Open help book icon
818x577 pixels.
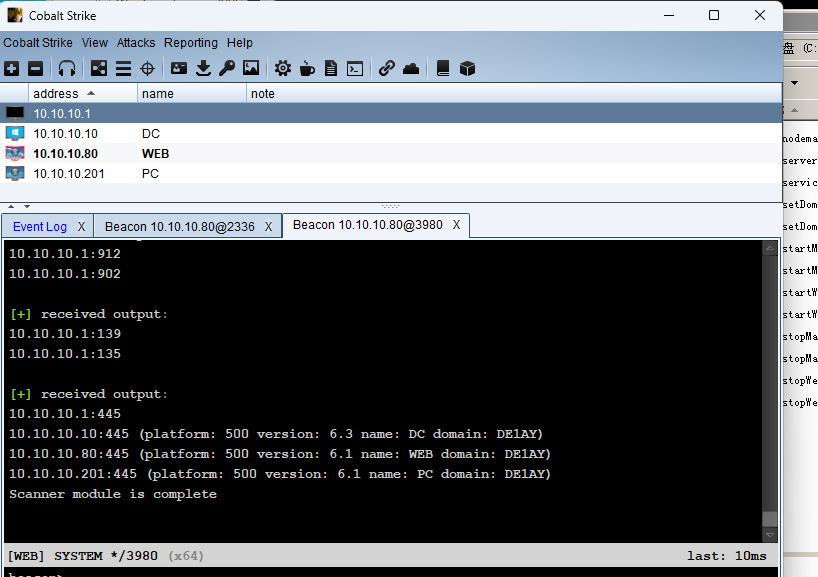443,68
